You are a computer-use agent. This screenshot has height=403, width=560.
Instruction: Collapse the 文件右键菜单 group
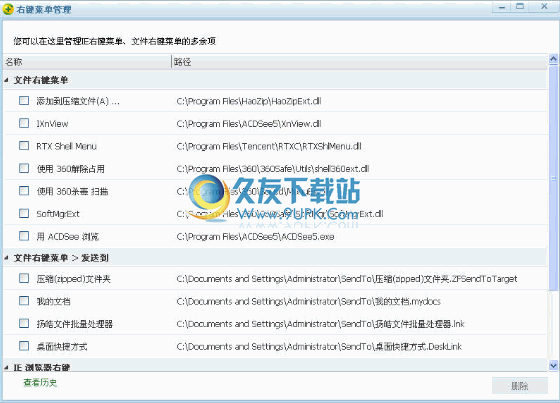pyautogui.click(x=6, y=80)
